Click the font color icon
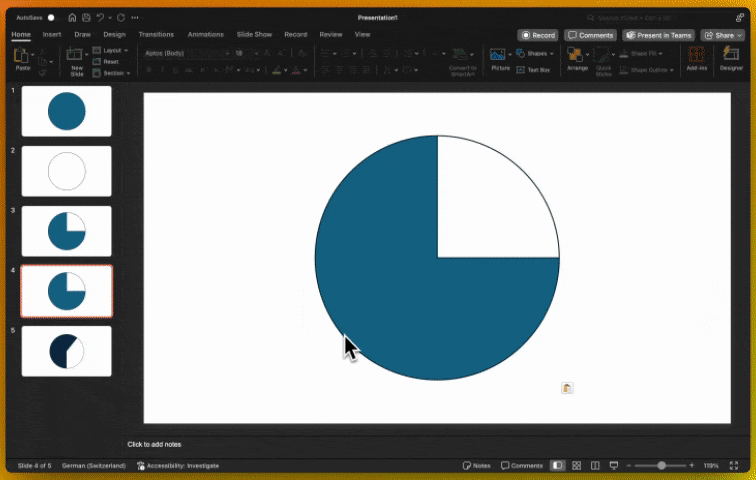This screenshot has height=480, width=756. (296, 70)
